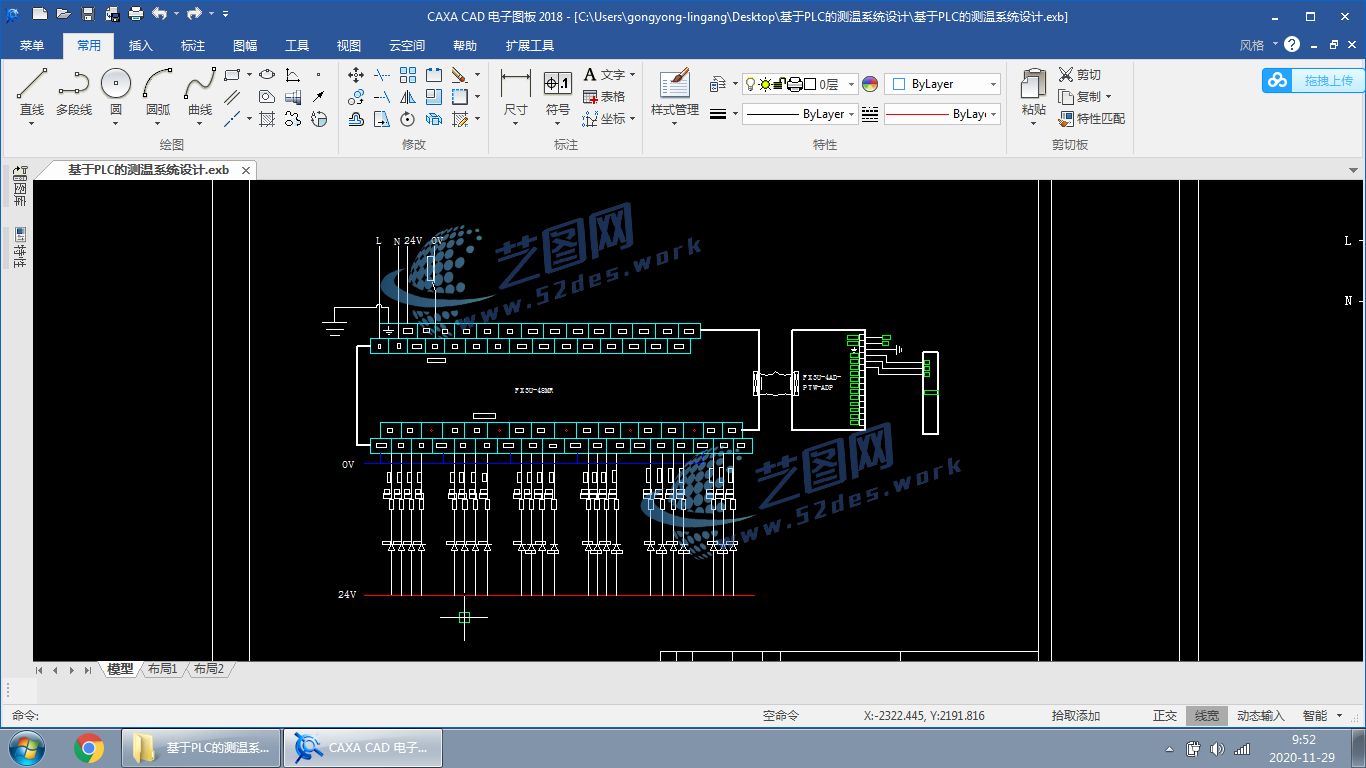Expand the 复制 copy dropdown arrow

(x=1108, y=97)
